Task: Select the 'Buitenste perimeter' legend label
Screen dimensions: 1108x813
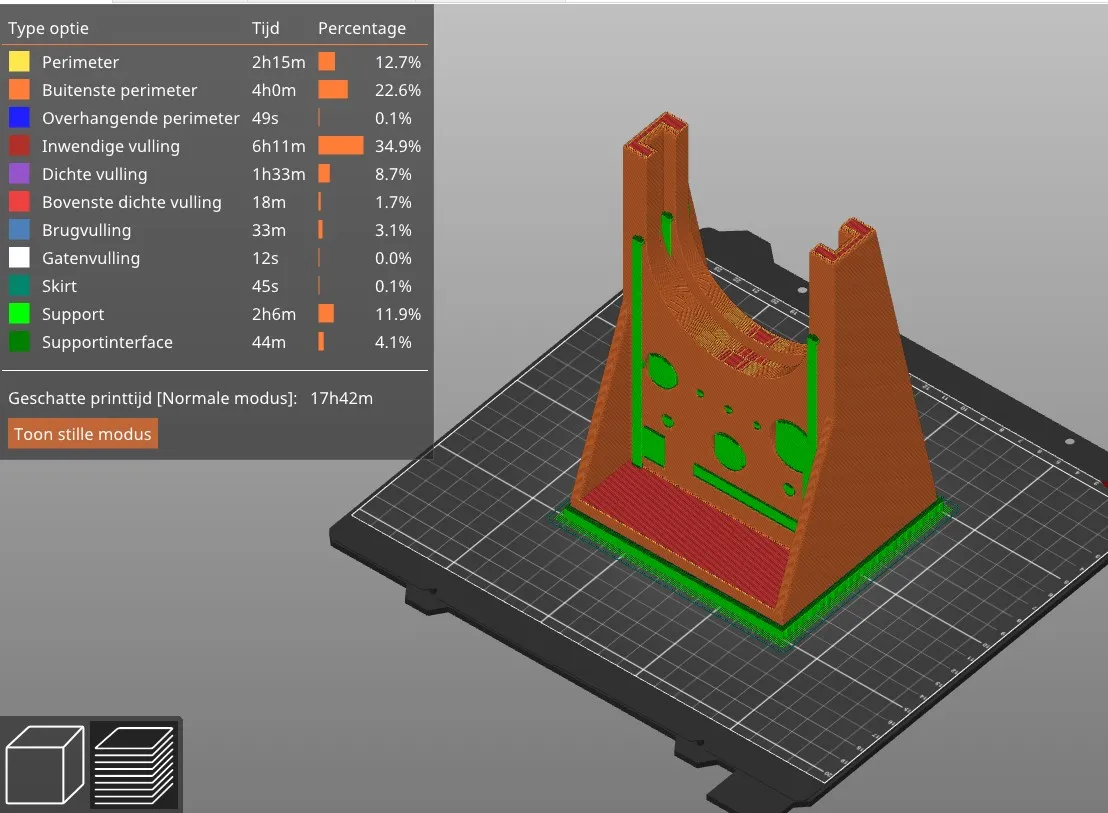Action: [119, 90]
